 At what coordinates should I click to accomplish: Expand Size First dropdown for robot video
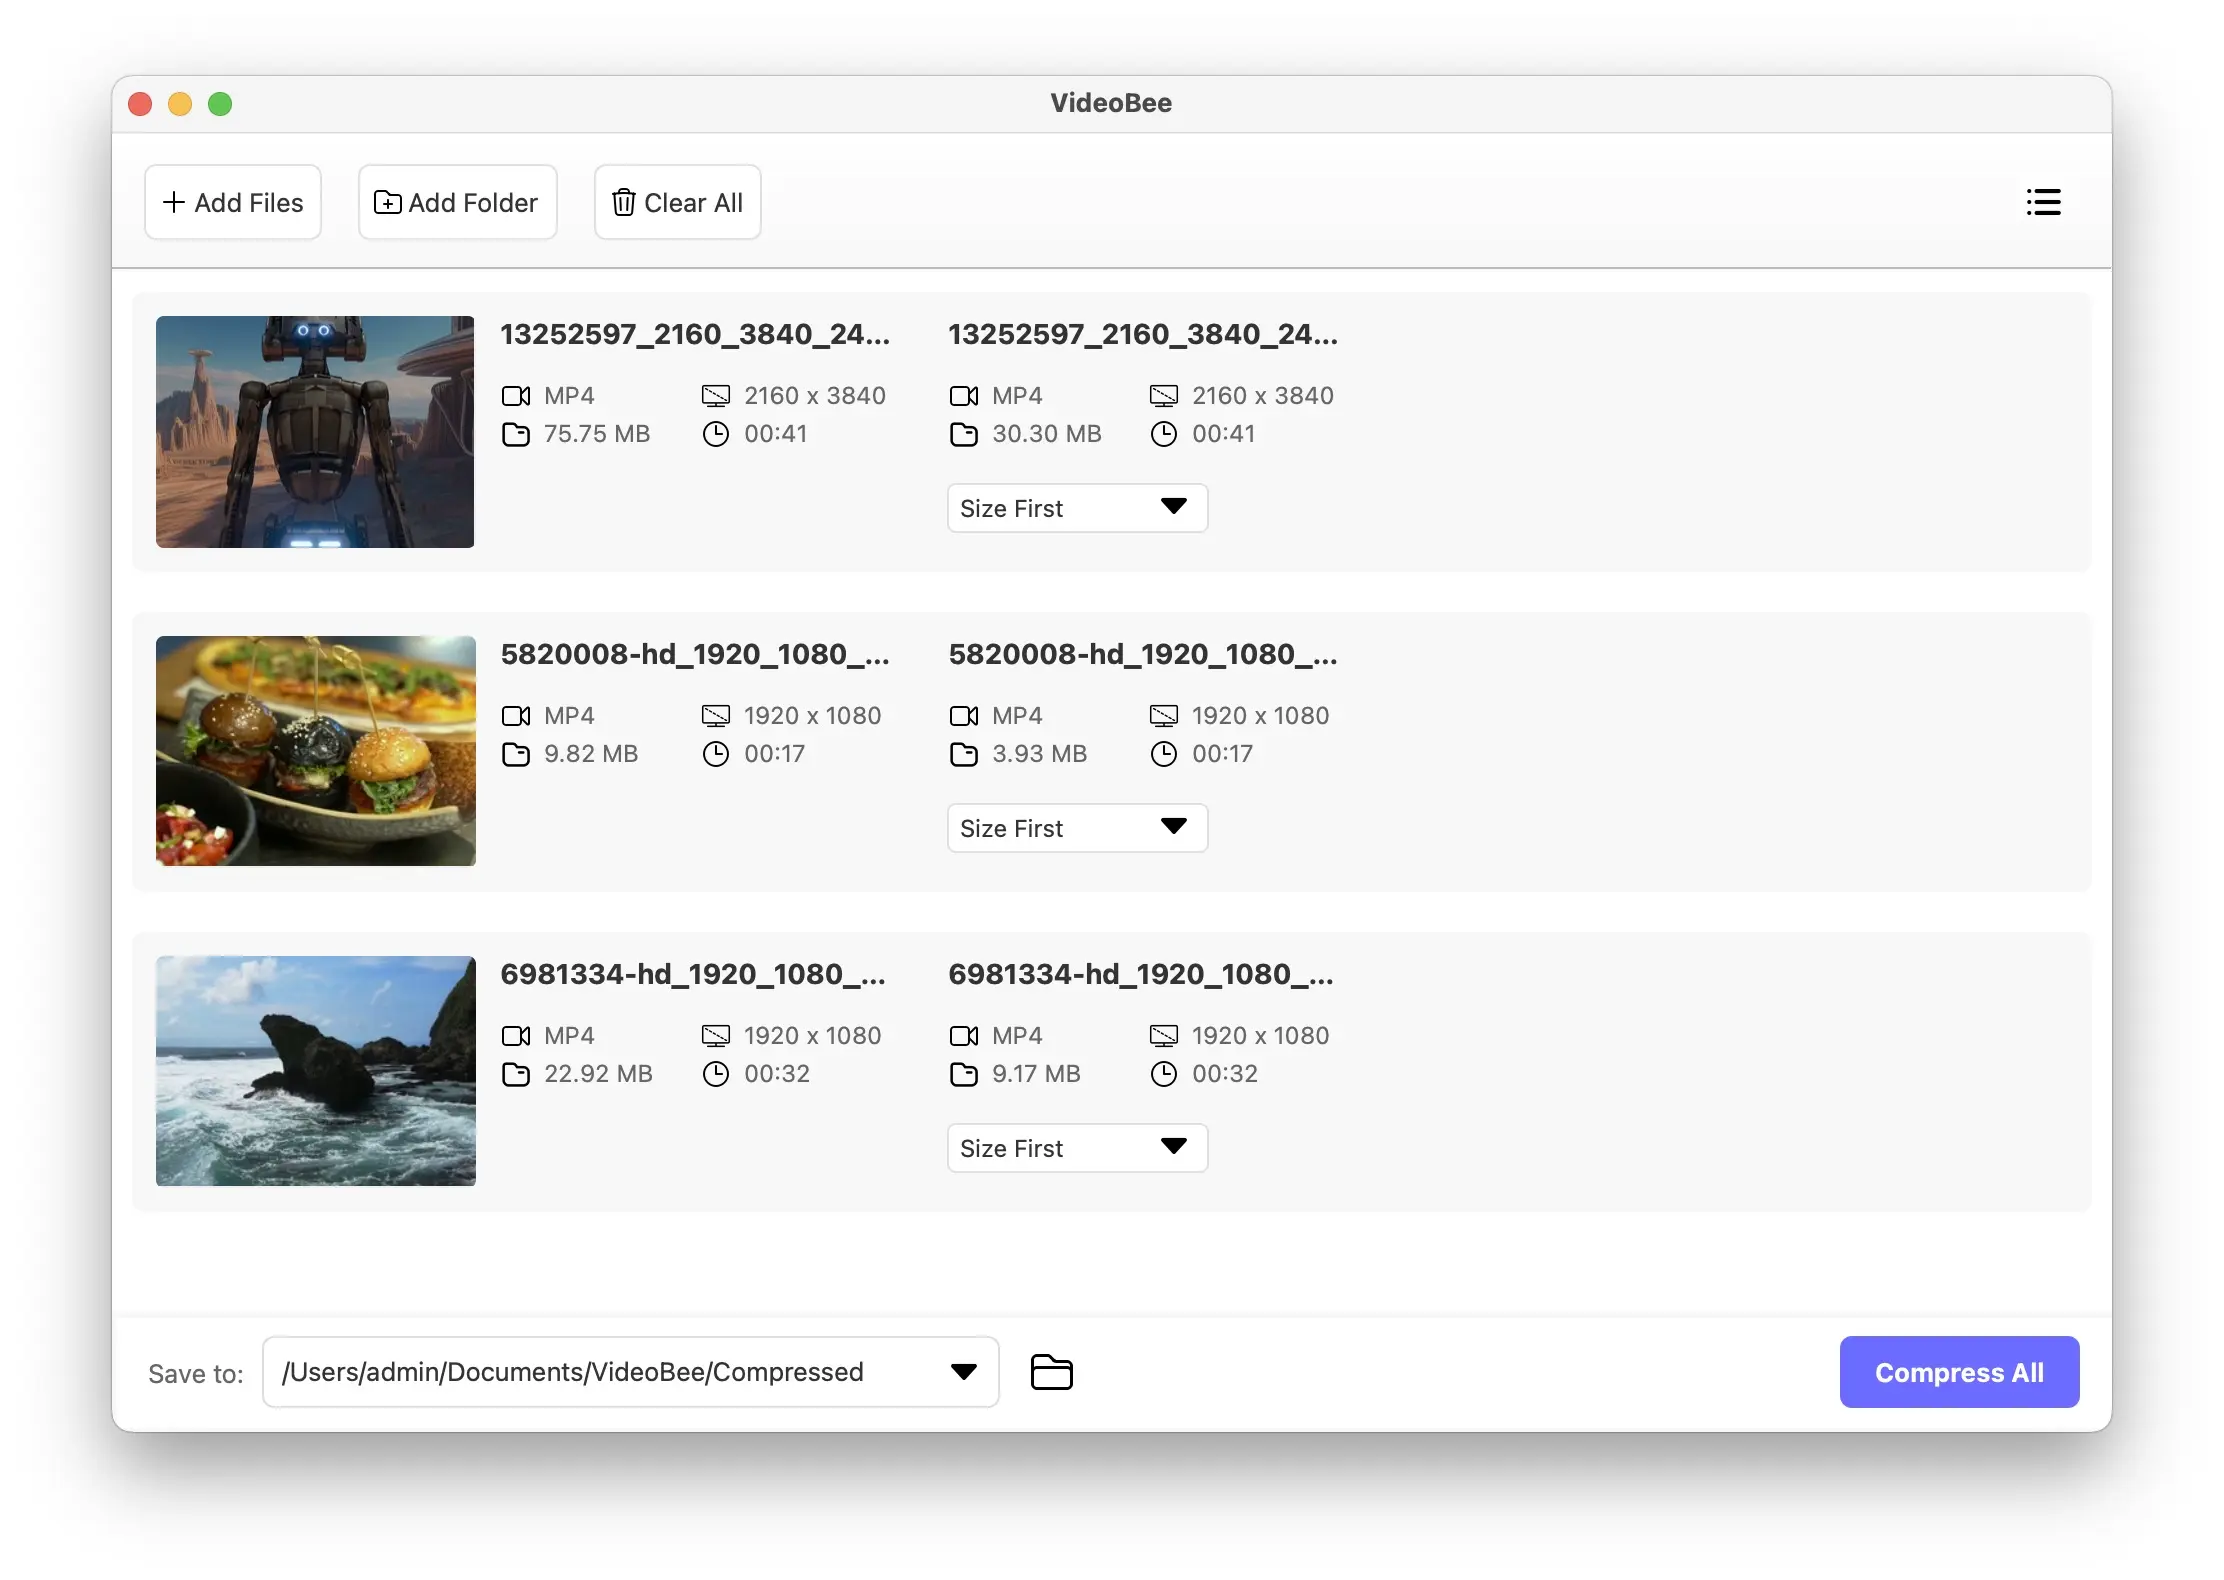[x=1077, y=508]
